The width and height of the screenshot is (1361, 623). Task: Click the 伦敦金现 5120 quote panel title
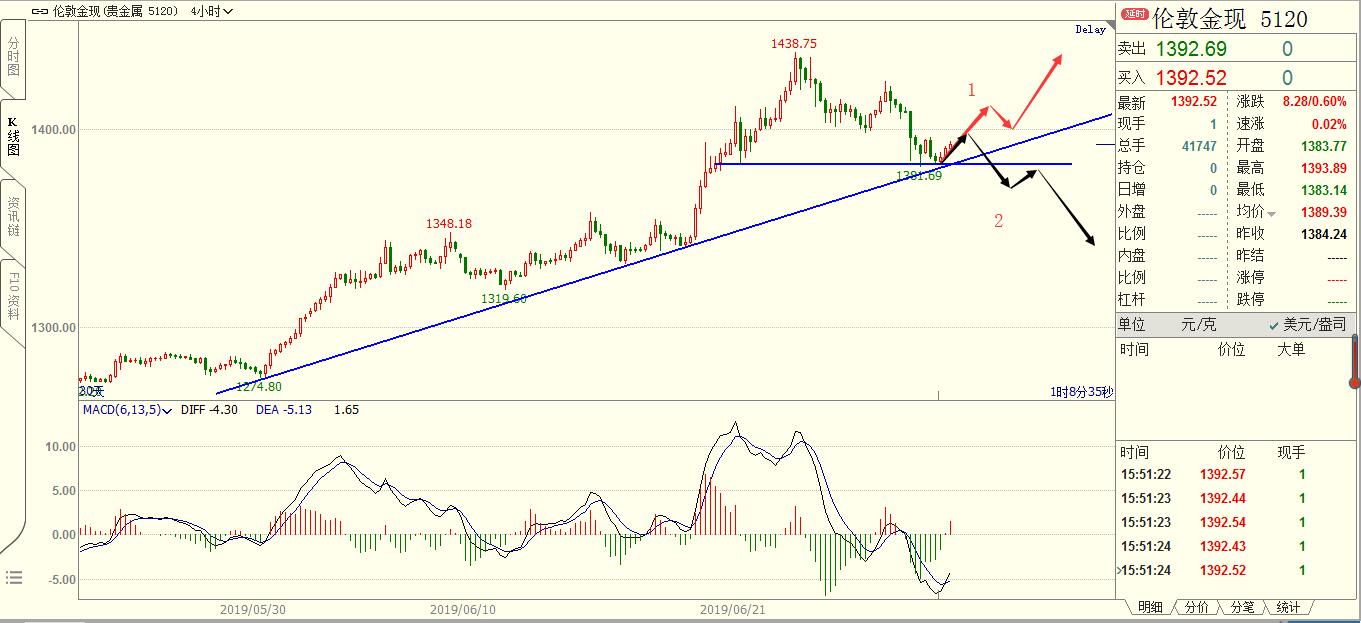pos(1230,18)
